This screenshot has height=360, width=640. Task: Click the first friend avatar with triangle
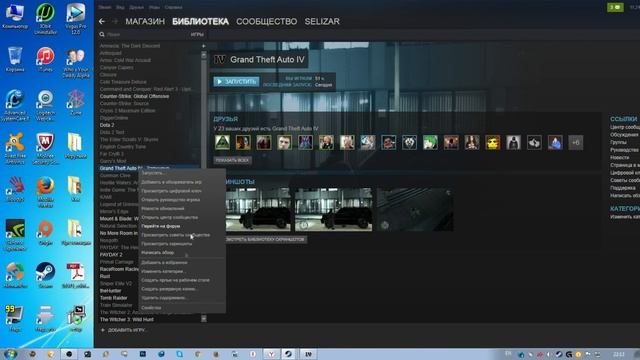pyautogui.click(x=222, y=142)
